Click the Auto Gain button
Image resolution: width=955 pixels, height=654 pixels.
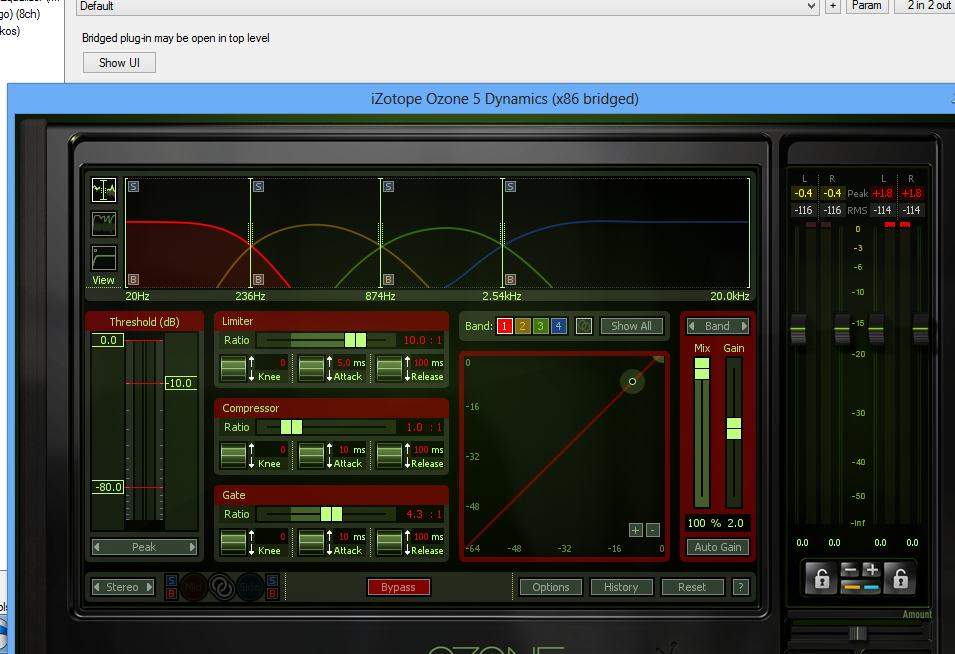click(x=718, y=547)
